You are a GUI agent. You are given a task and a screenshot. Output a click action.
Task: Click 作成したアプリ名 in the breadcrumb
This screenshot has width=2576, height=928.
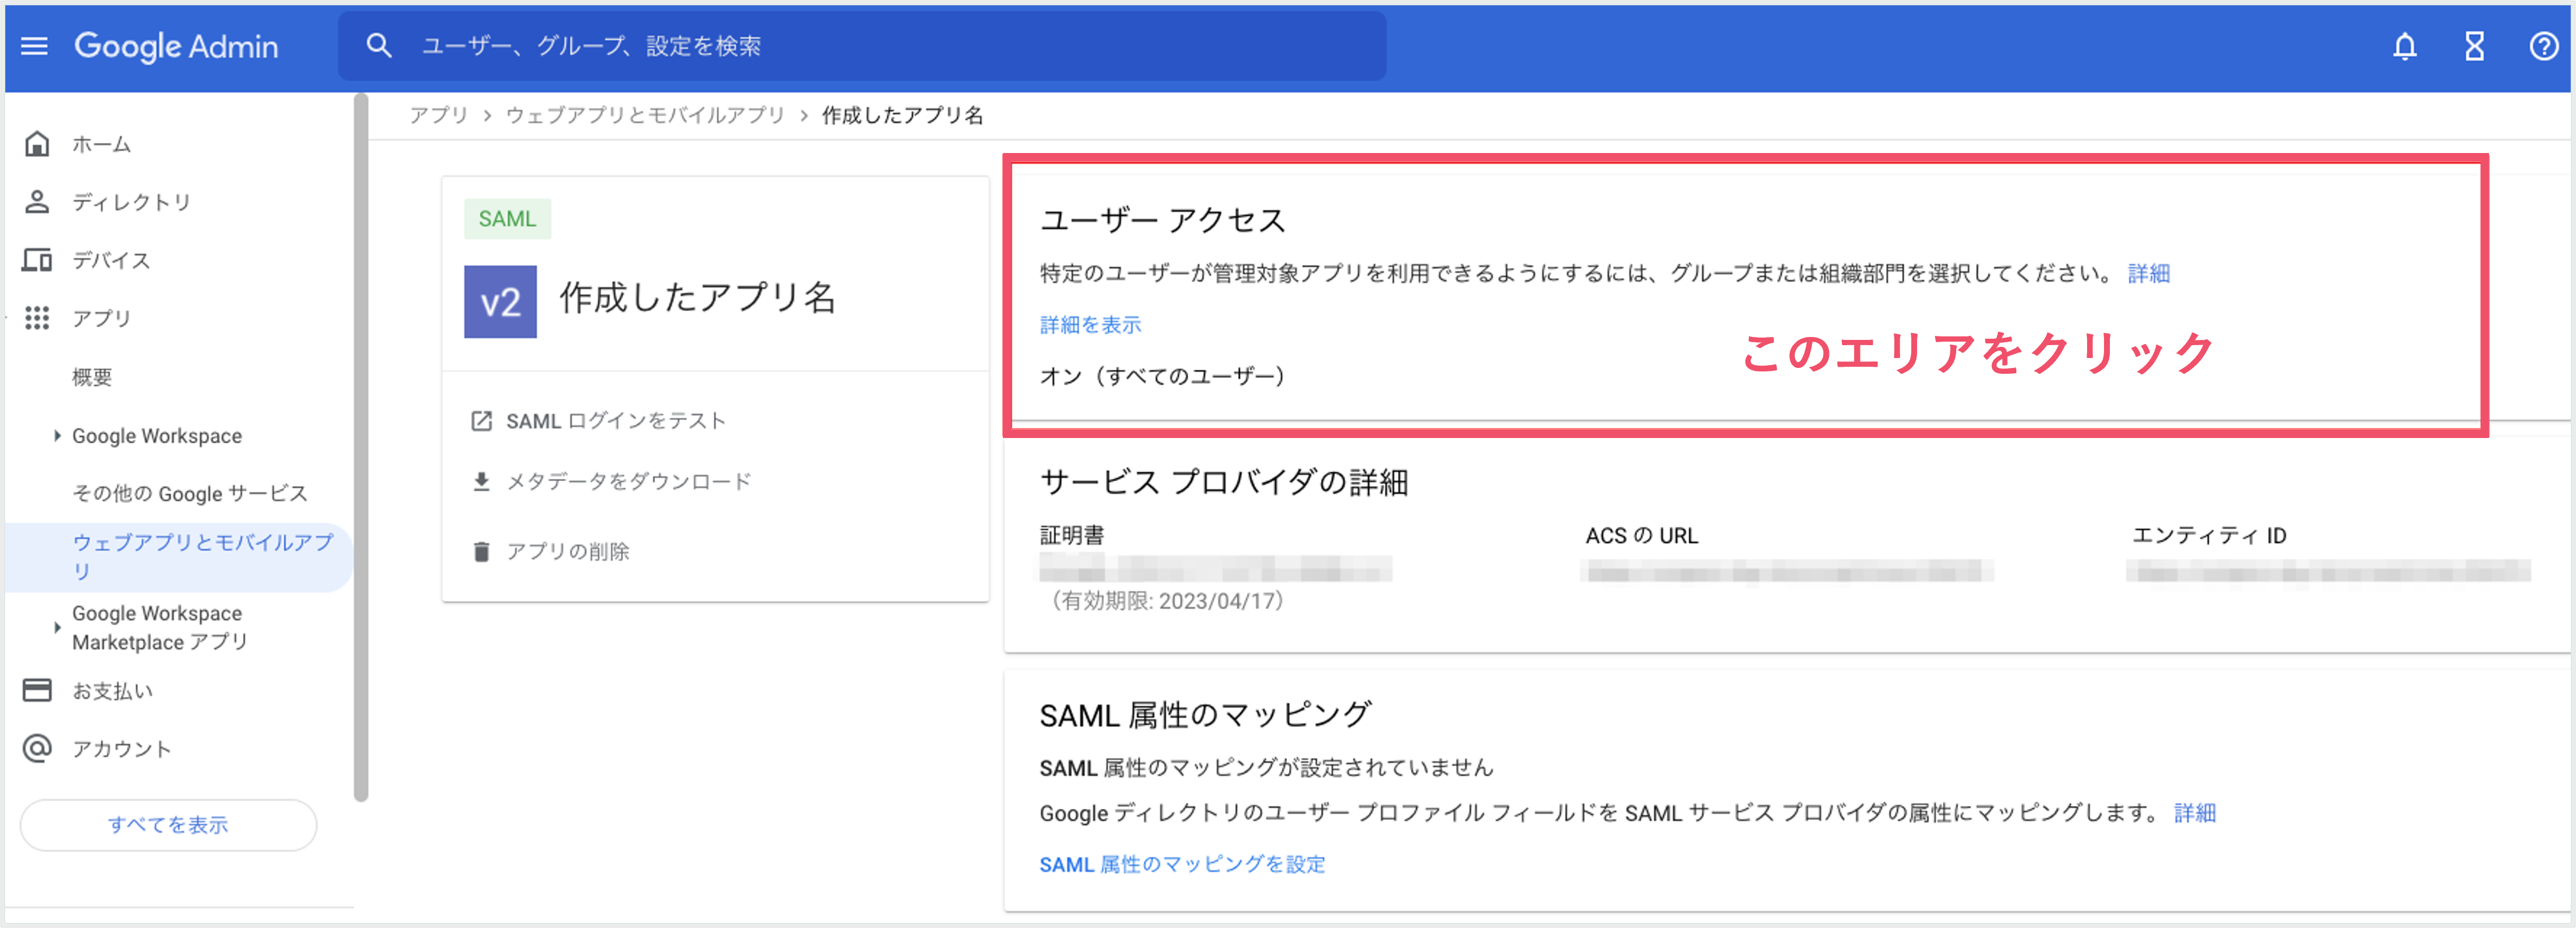(902, 115)
